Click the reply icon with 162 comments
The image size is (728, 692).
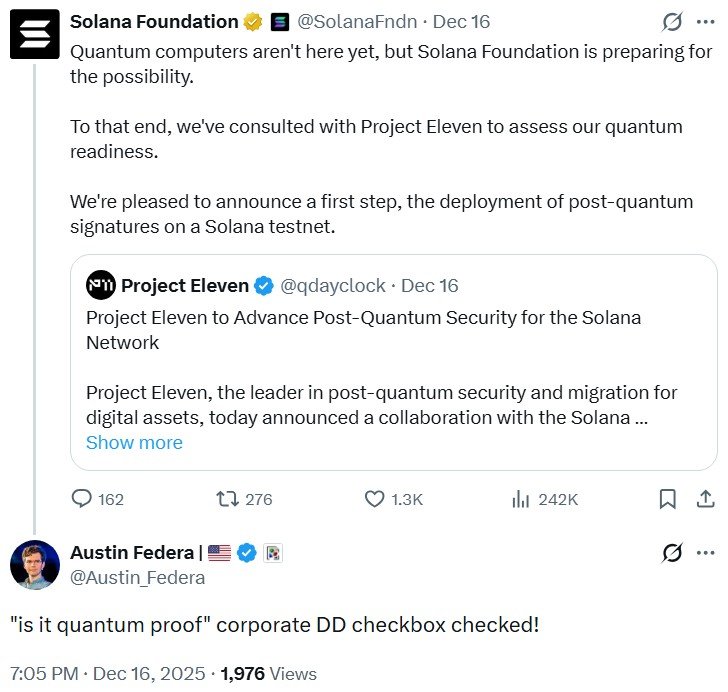click(82, 498)
